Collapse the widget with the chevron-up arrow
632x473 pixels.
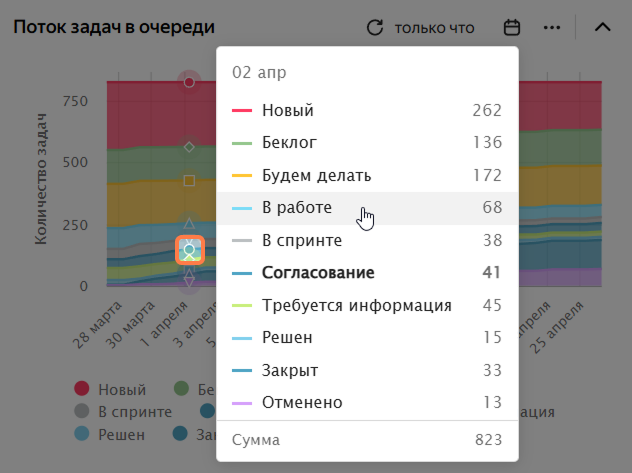pyautogui.click(x=603, y=27)
